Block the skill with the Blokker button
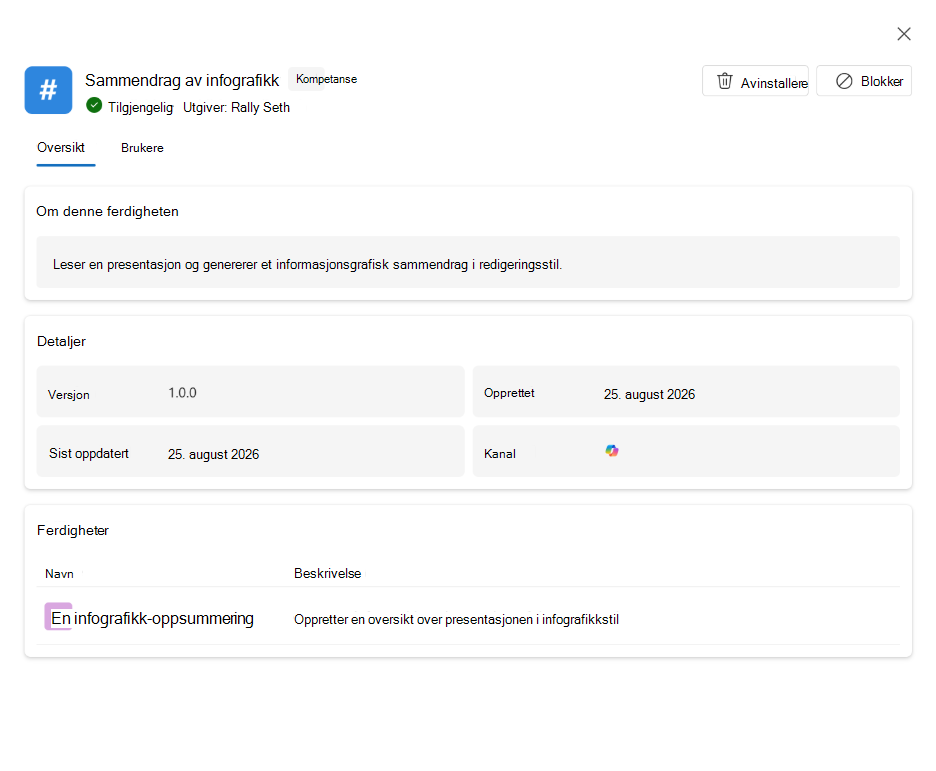This screenshot has width=936, height=771. click(x=864, y=81)
